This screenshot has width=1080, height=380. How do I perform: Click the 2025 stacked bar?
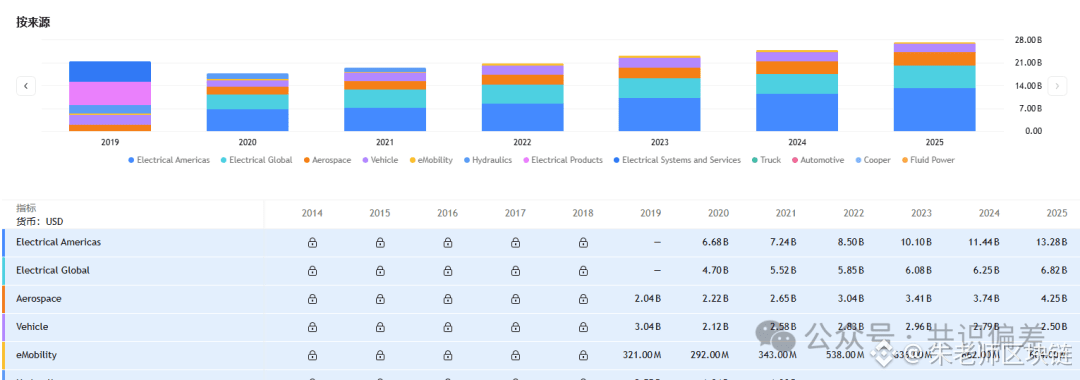tap(935, 87)
